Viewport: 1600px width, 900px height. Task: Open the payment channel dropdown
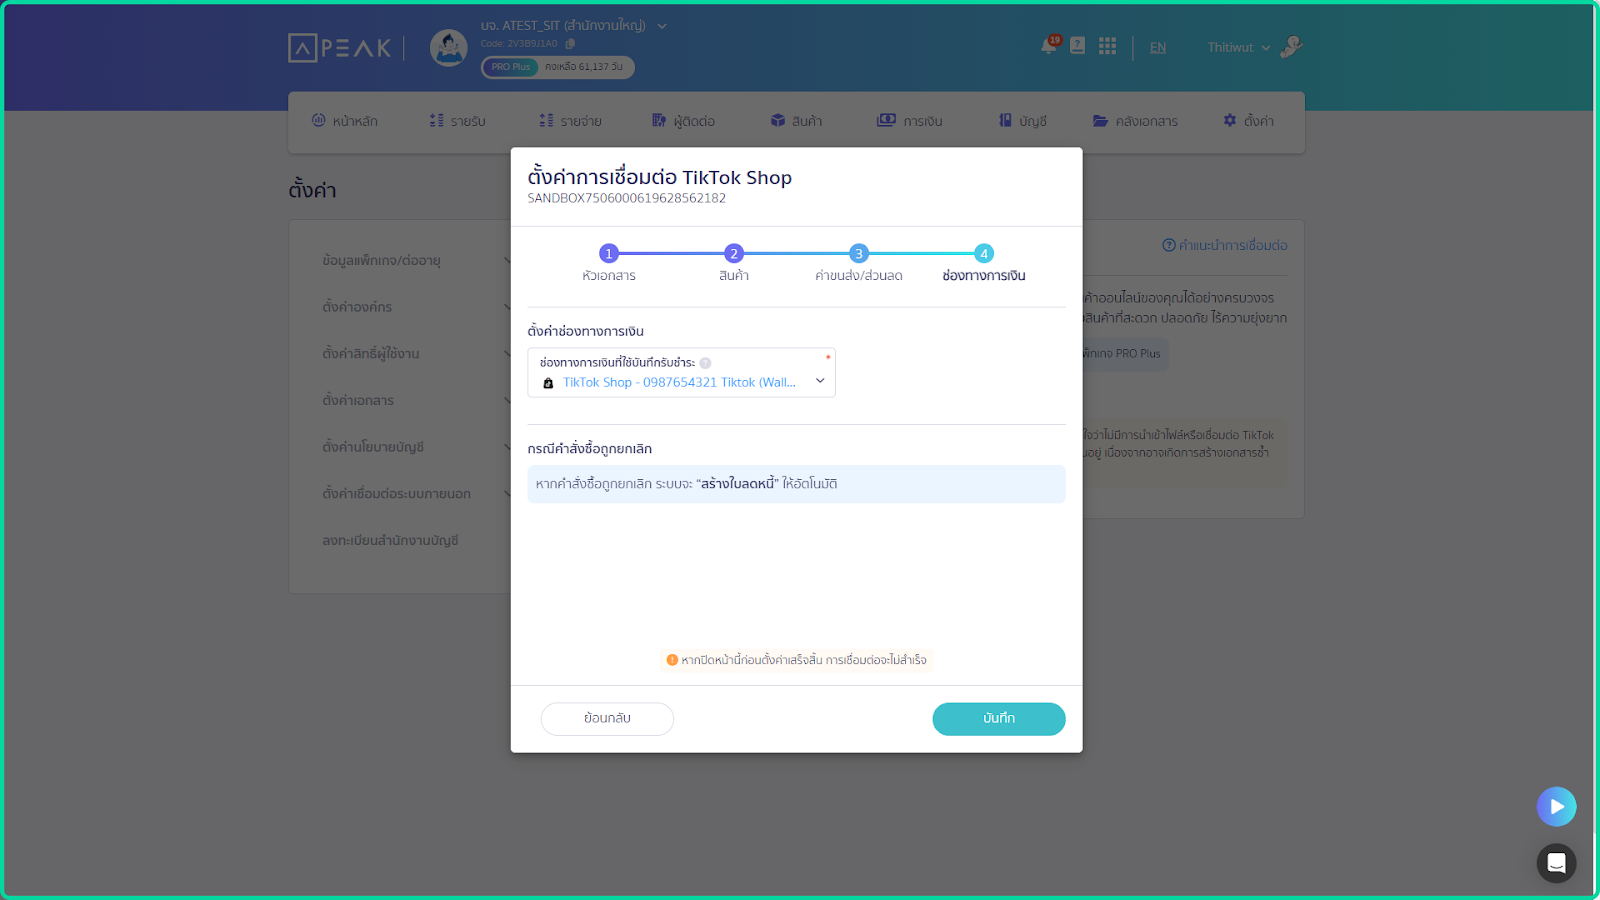point(682,373)
